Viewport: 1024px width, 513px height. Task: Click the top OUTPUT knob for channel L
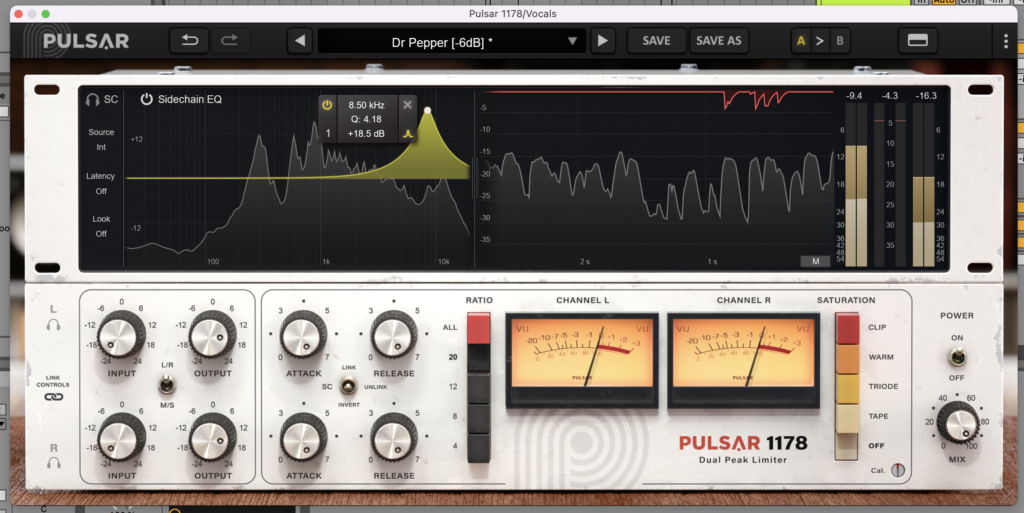(x=212, y=335)
